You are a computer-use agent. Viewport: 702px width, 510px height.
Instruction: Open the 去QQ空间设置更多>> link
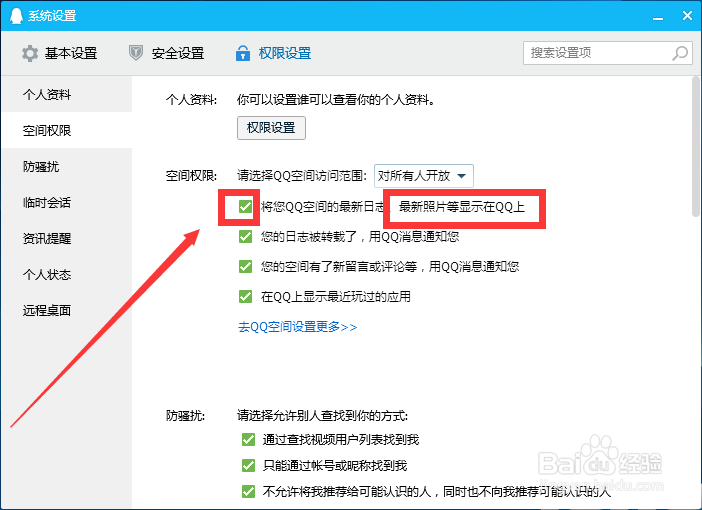pos(297,327)
